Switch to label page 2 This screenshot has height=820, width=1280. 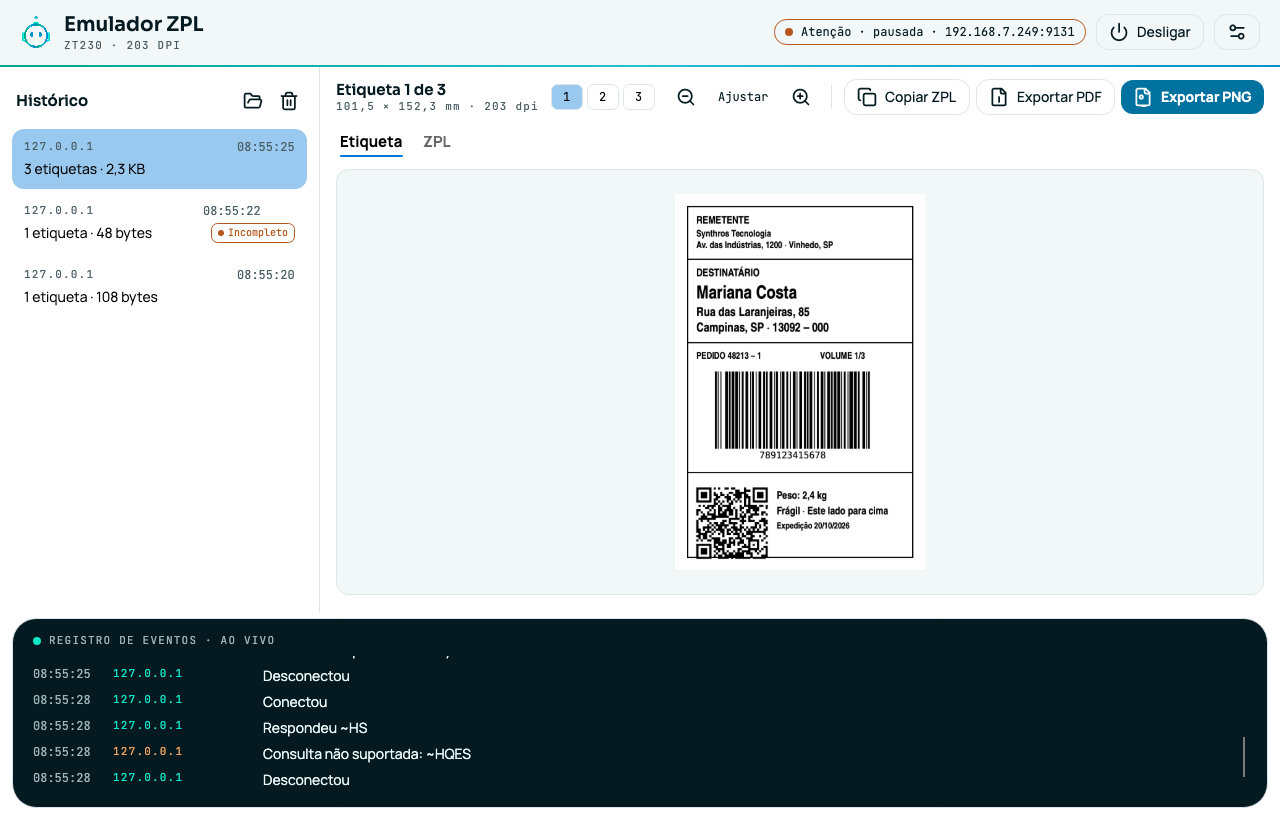pos(602,97)
